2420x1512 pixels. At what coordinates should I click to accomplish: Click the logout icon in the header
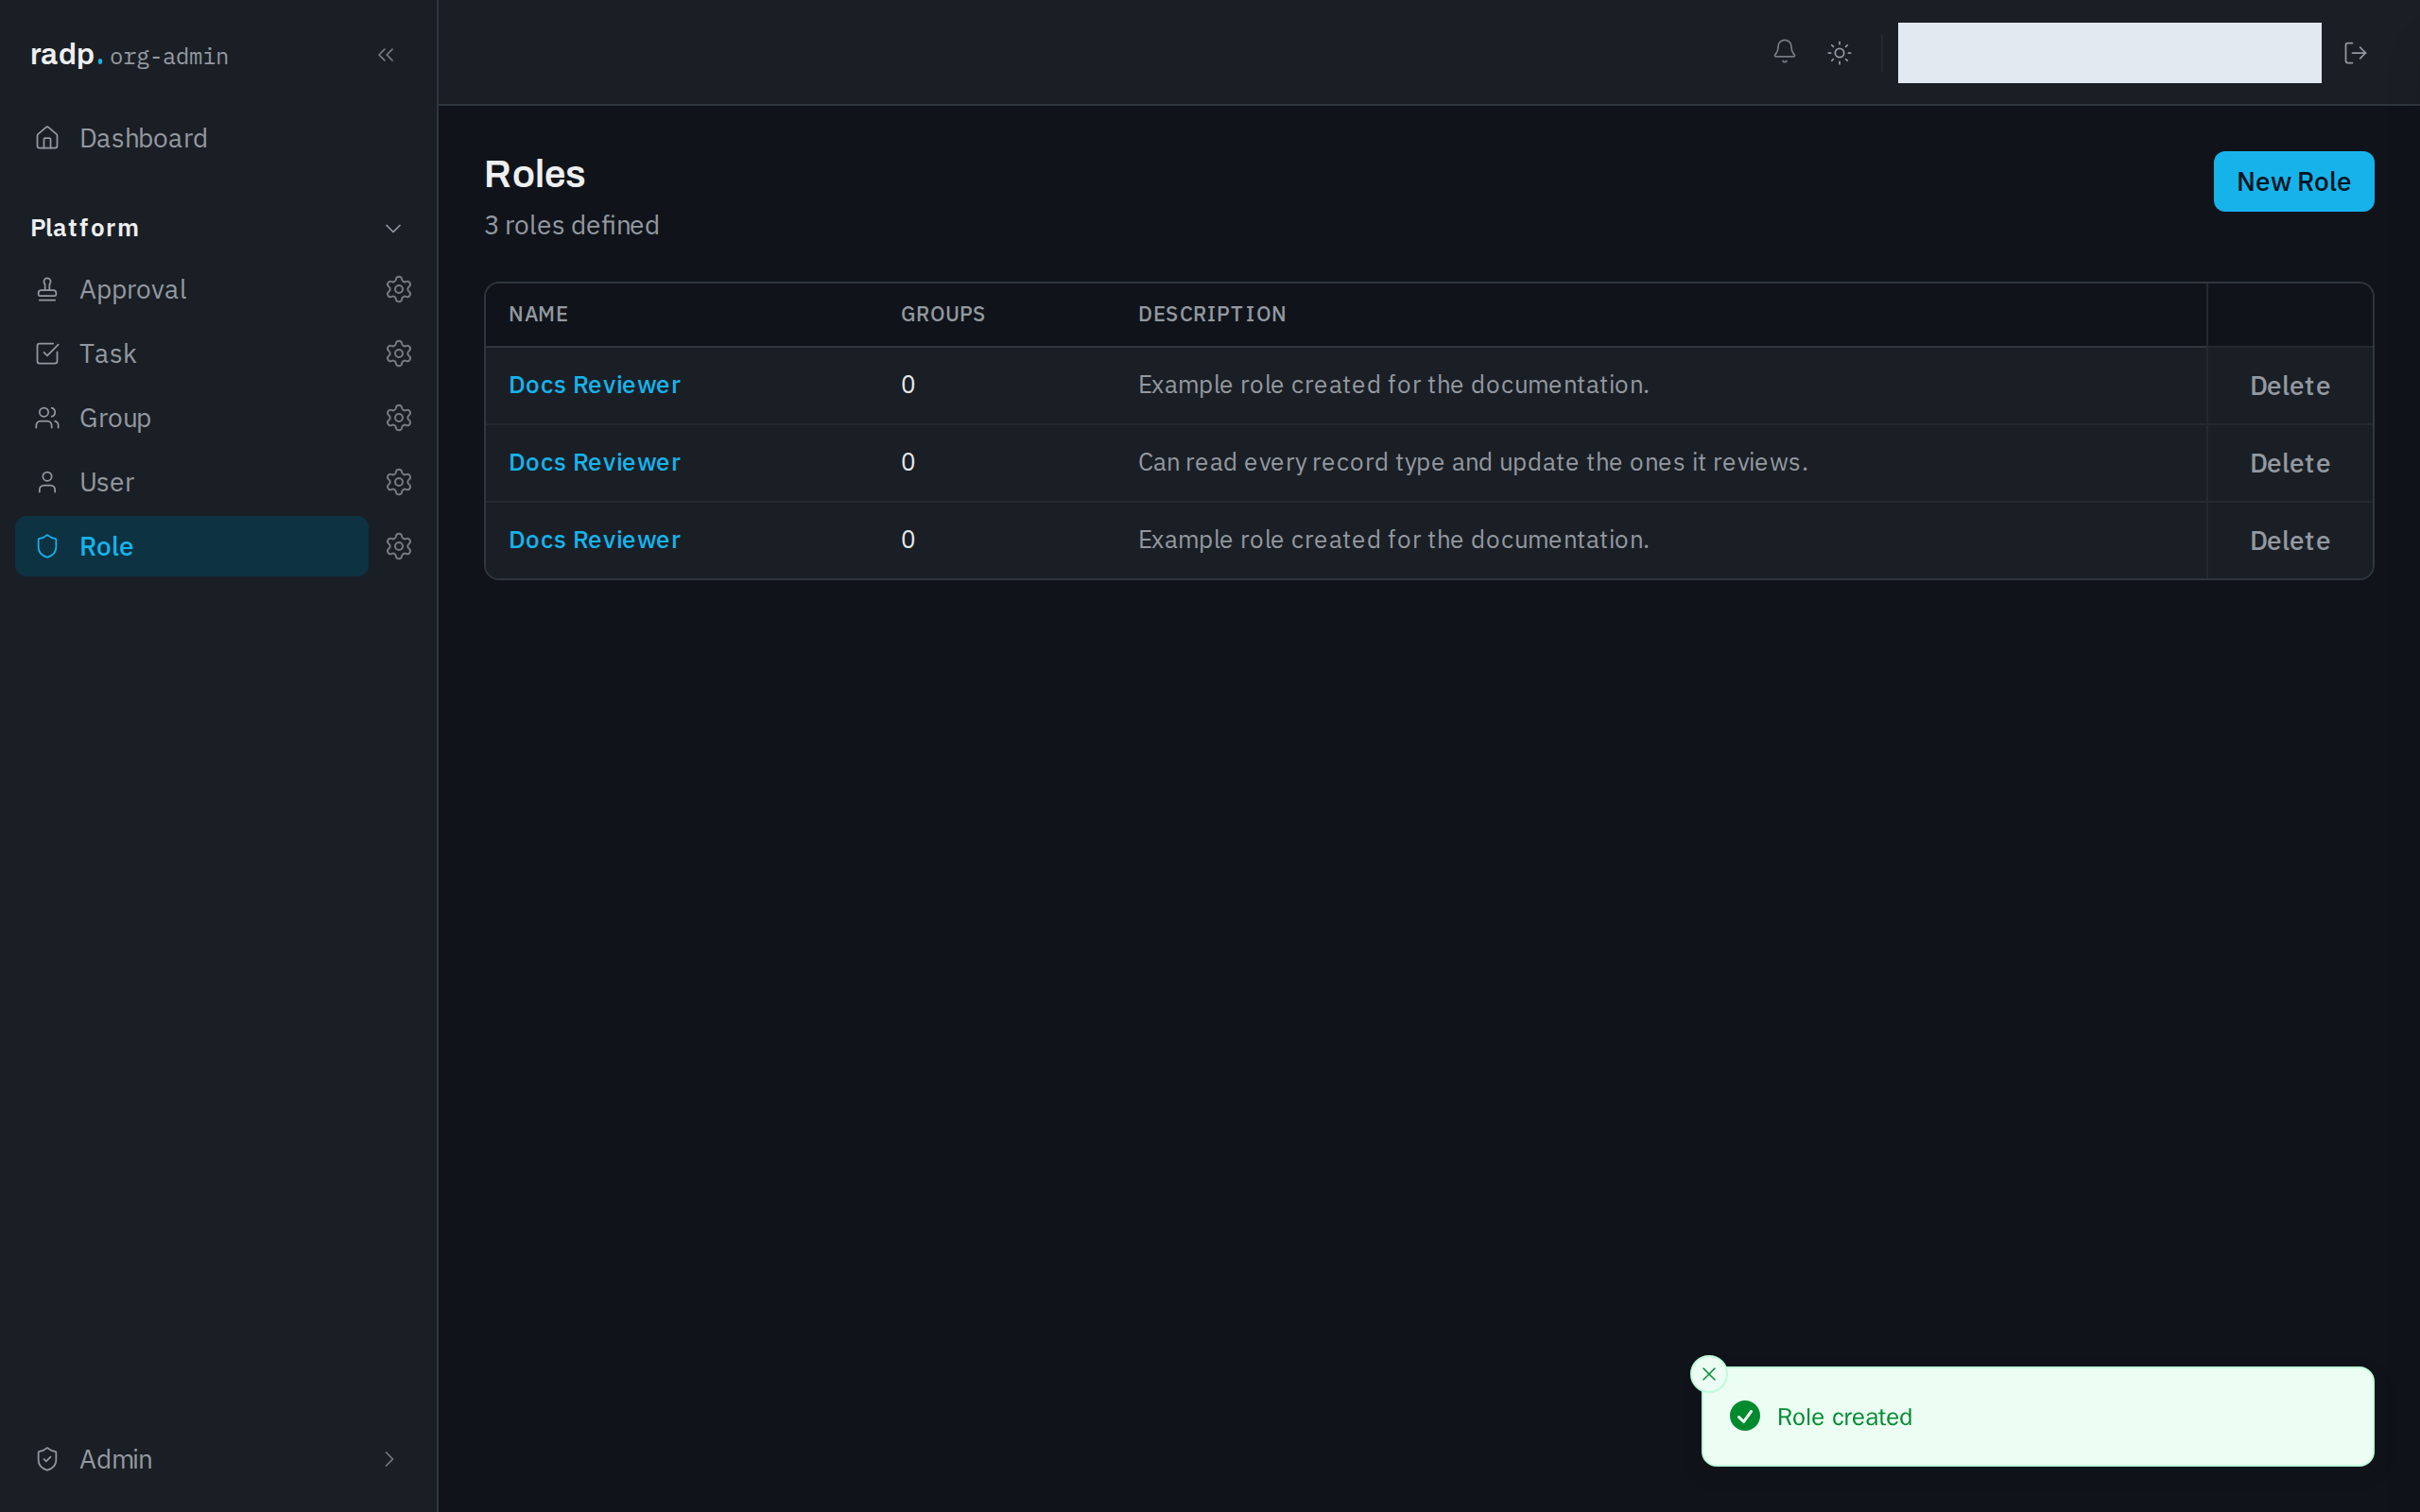(2355, 53)
